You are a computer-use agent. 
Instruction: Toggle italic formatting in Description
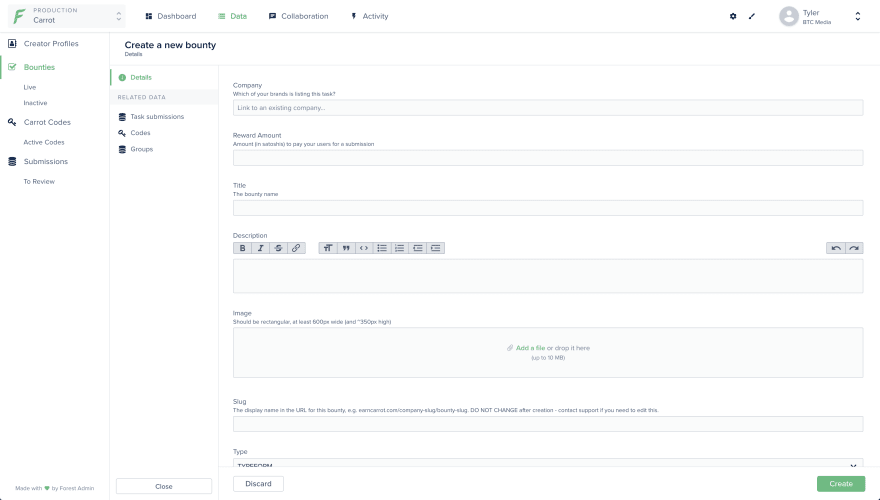pos(260,248)
